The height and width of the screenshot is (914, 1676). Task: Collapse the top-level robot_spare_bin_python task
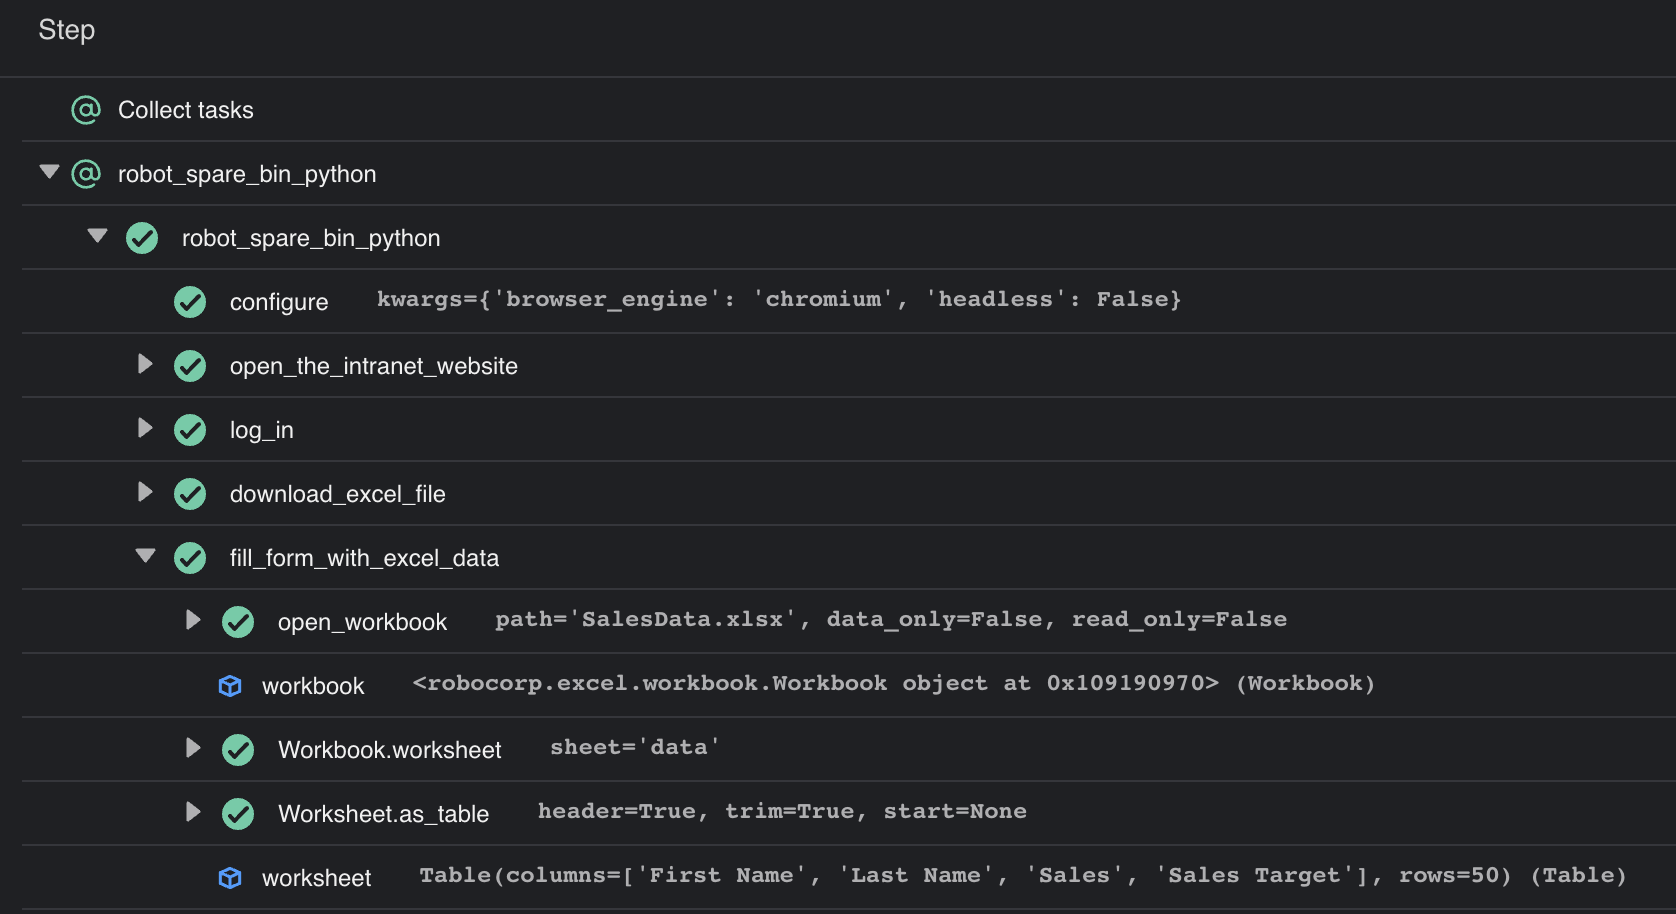point(49,172)
